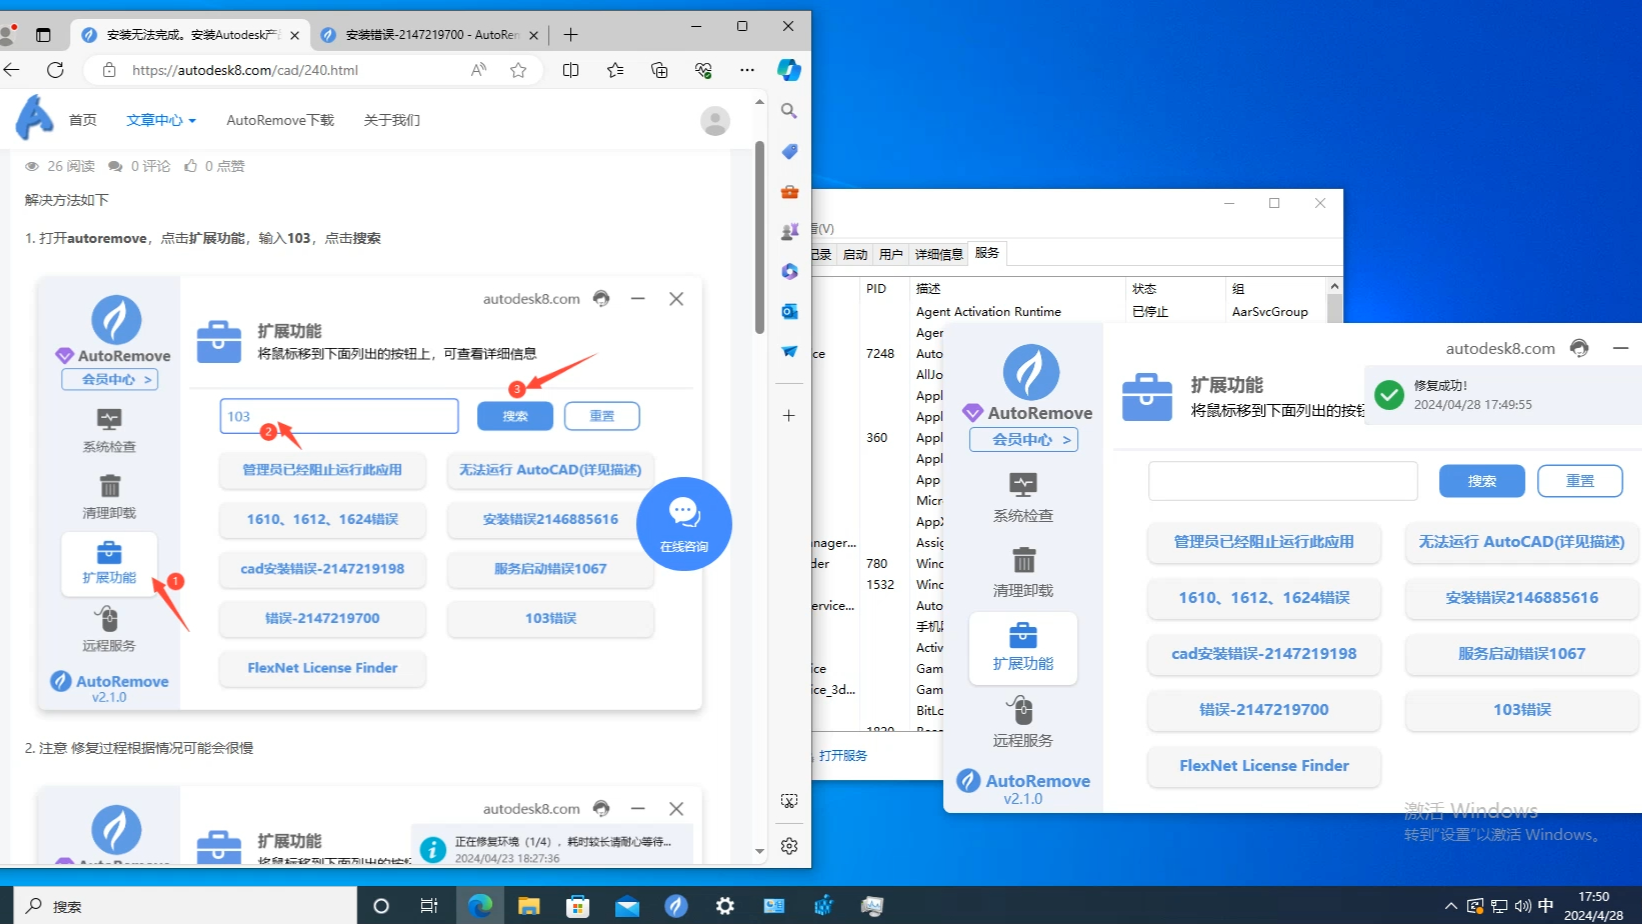Add page to favorites with star icon
This screenshot has height=924, width=1642.
518,70
